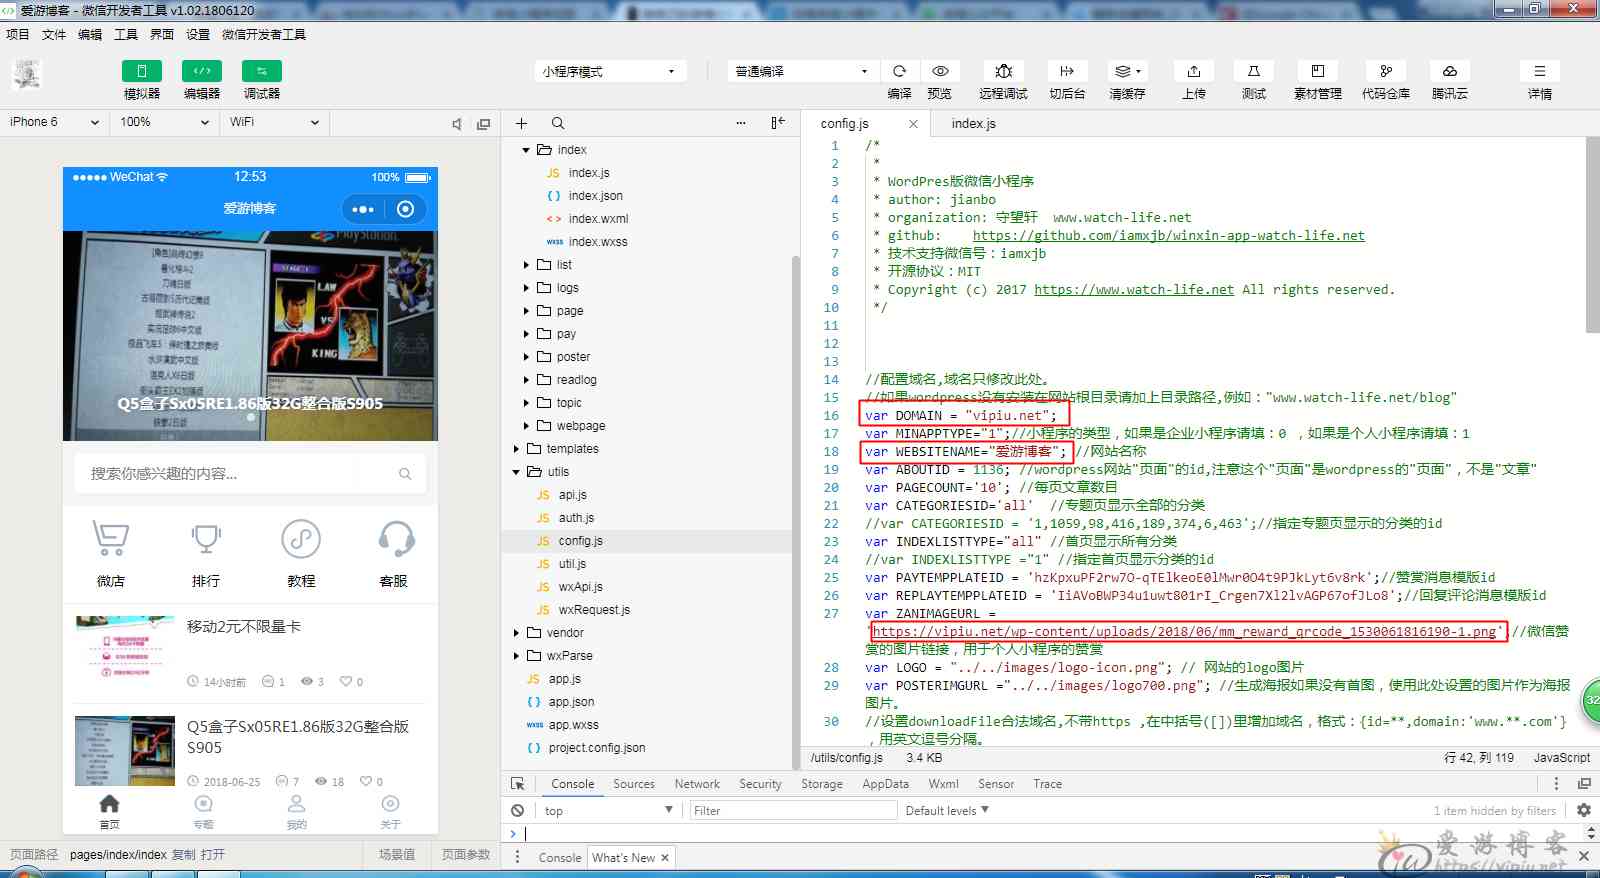Screen dimensions: 1600x878
Task: Click the test (测试) flask icon
Action: point(1253,71)
